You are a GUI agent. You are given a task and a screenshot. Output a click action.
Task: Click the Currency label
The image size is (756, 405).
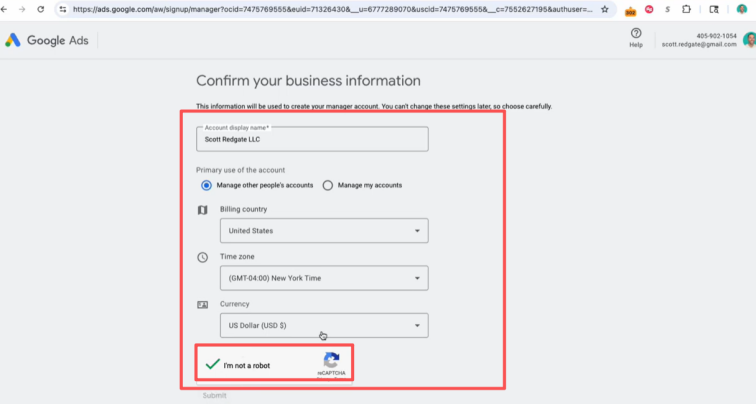point(235,304)
